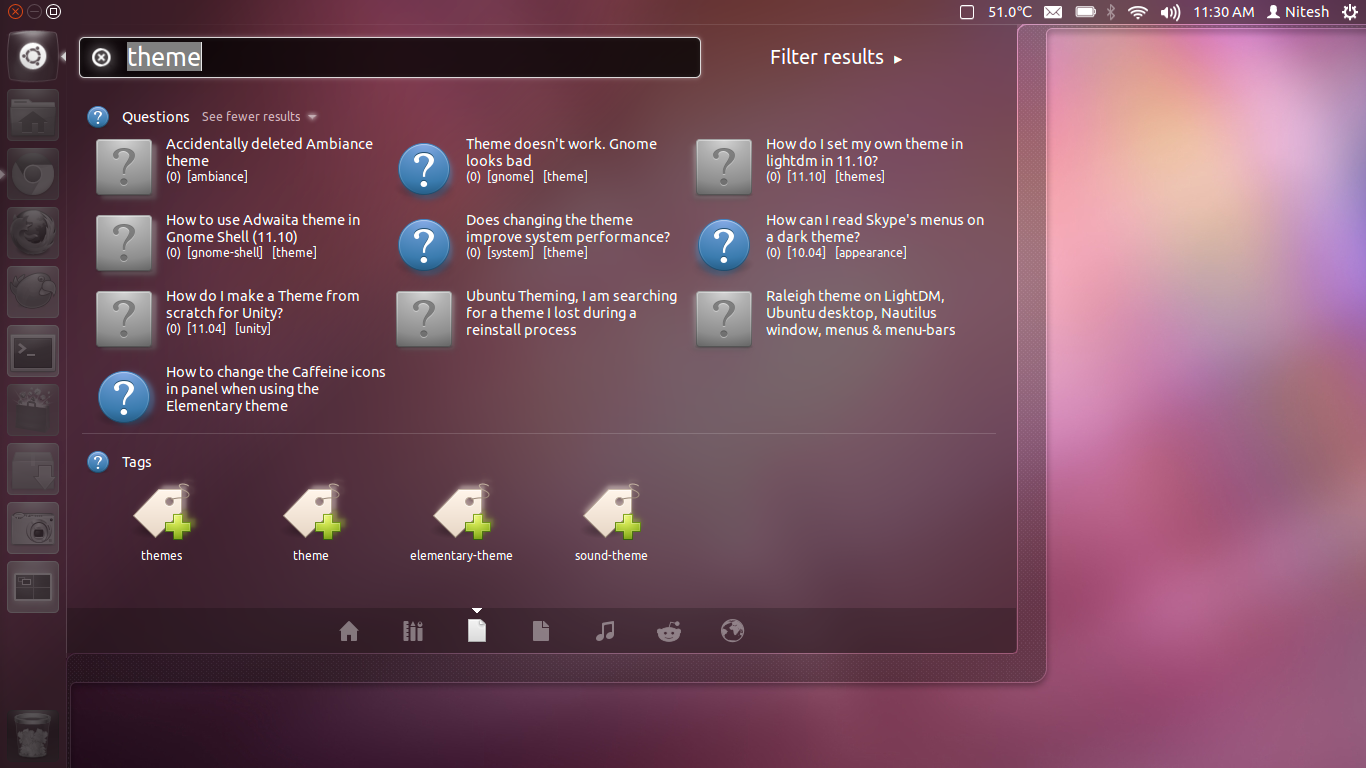
Task: Click icon beside 'Raleigh theme on LightDM'
Action: point(724,319)
